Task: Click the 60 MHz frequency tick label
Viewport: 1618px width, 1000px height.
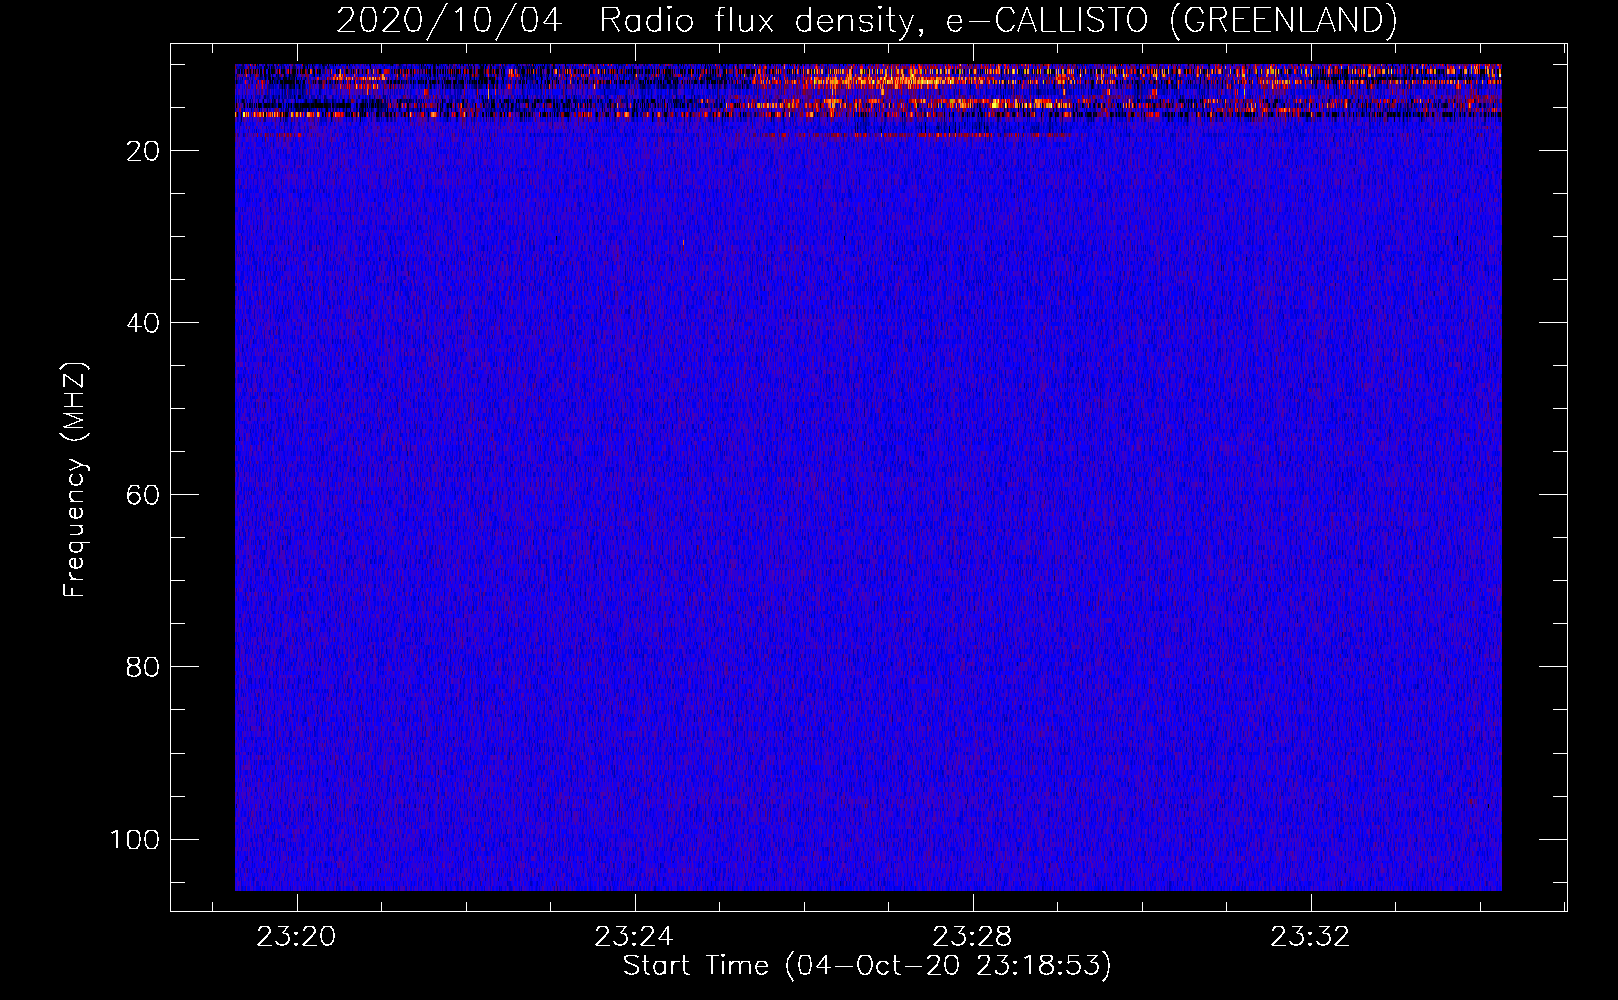Action: 143,495
